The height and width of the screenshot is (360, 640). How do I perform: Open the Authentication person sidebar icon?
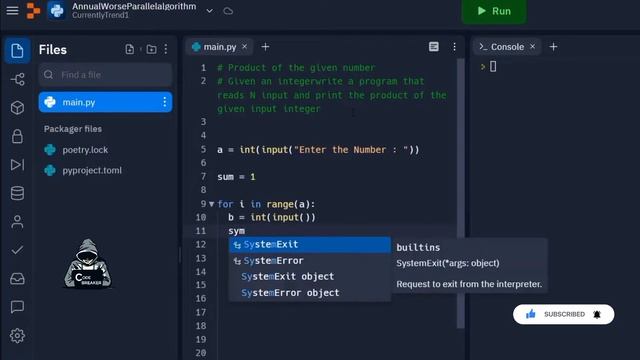pos(17,222)
